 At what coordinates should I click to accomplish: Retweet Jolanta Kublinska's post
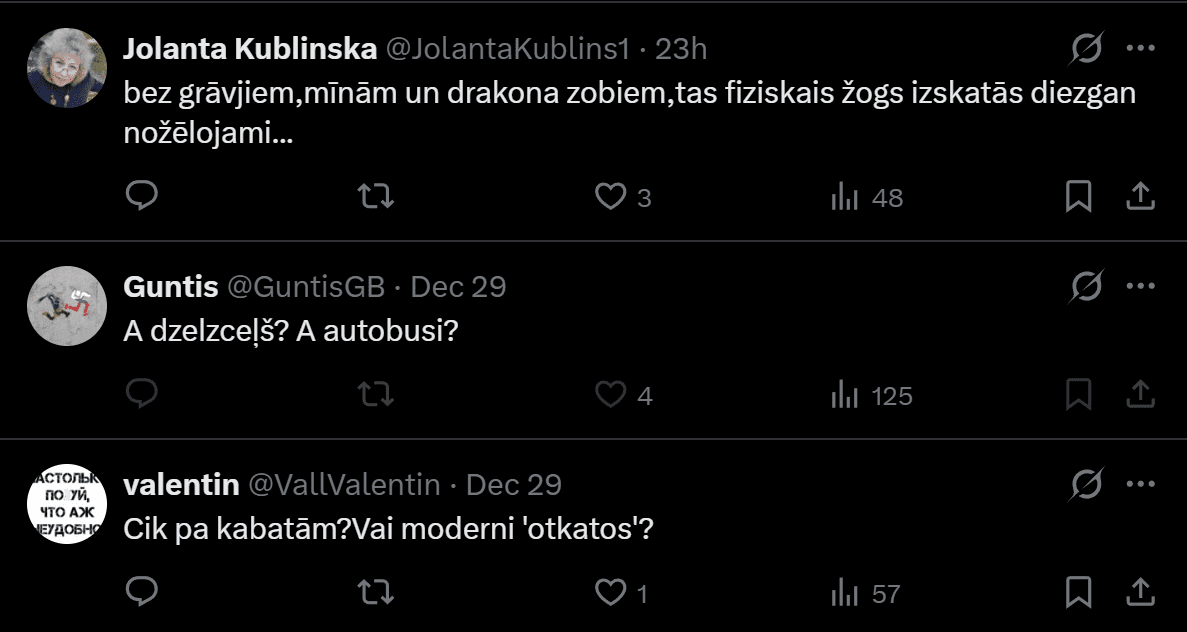click(x=376, y=196)
